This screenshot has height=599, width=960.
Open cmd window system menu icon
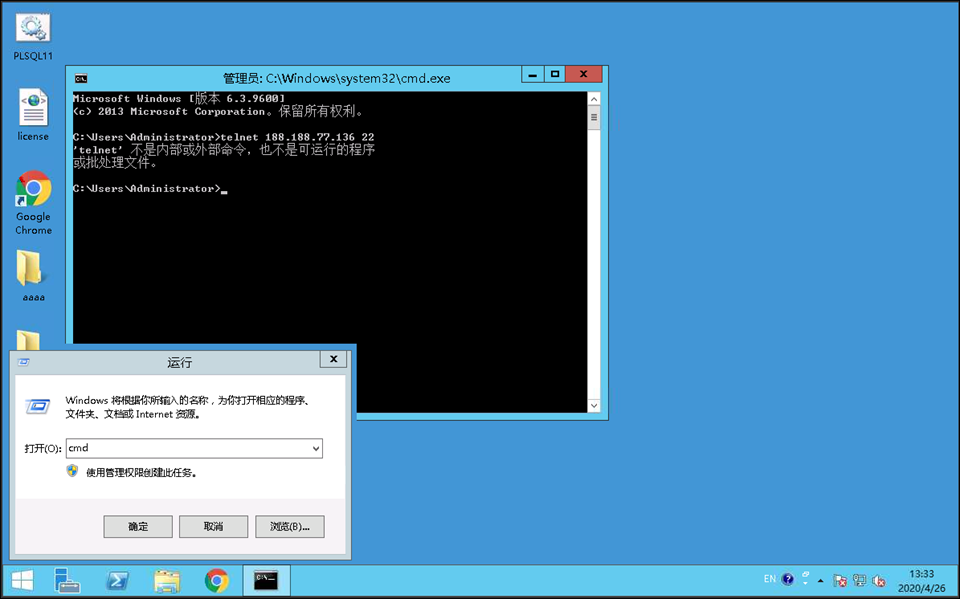coord(81,78)
